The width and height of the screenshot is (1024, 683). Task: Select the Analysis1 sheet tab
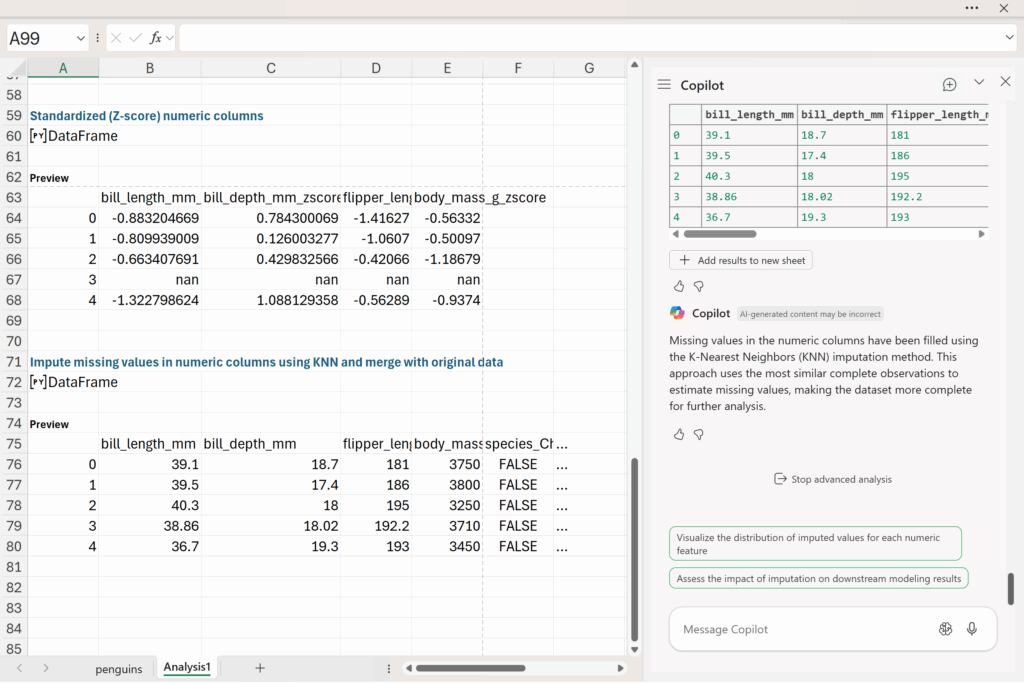click(x=188, y=667)
